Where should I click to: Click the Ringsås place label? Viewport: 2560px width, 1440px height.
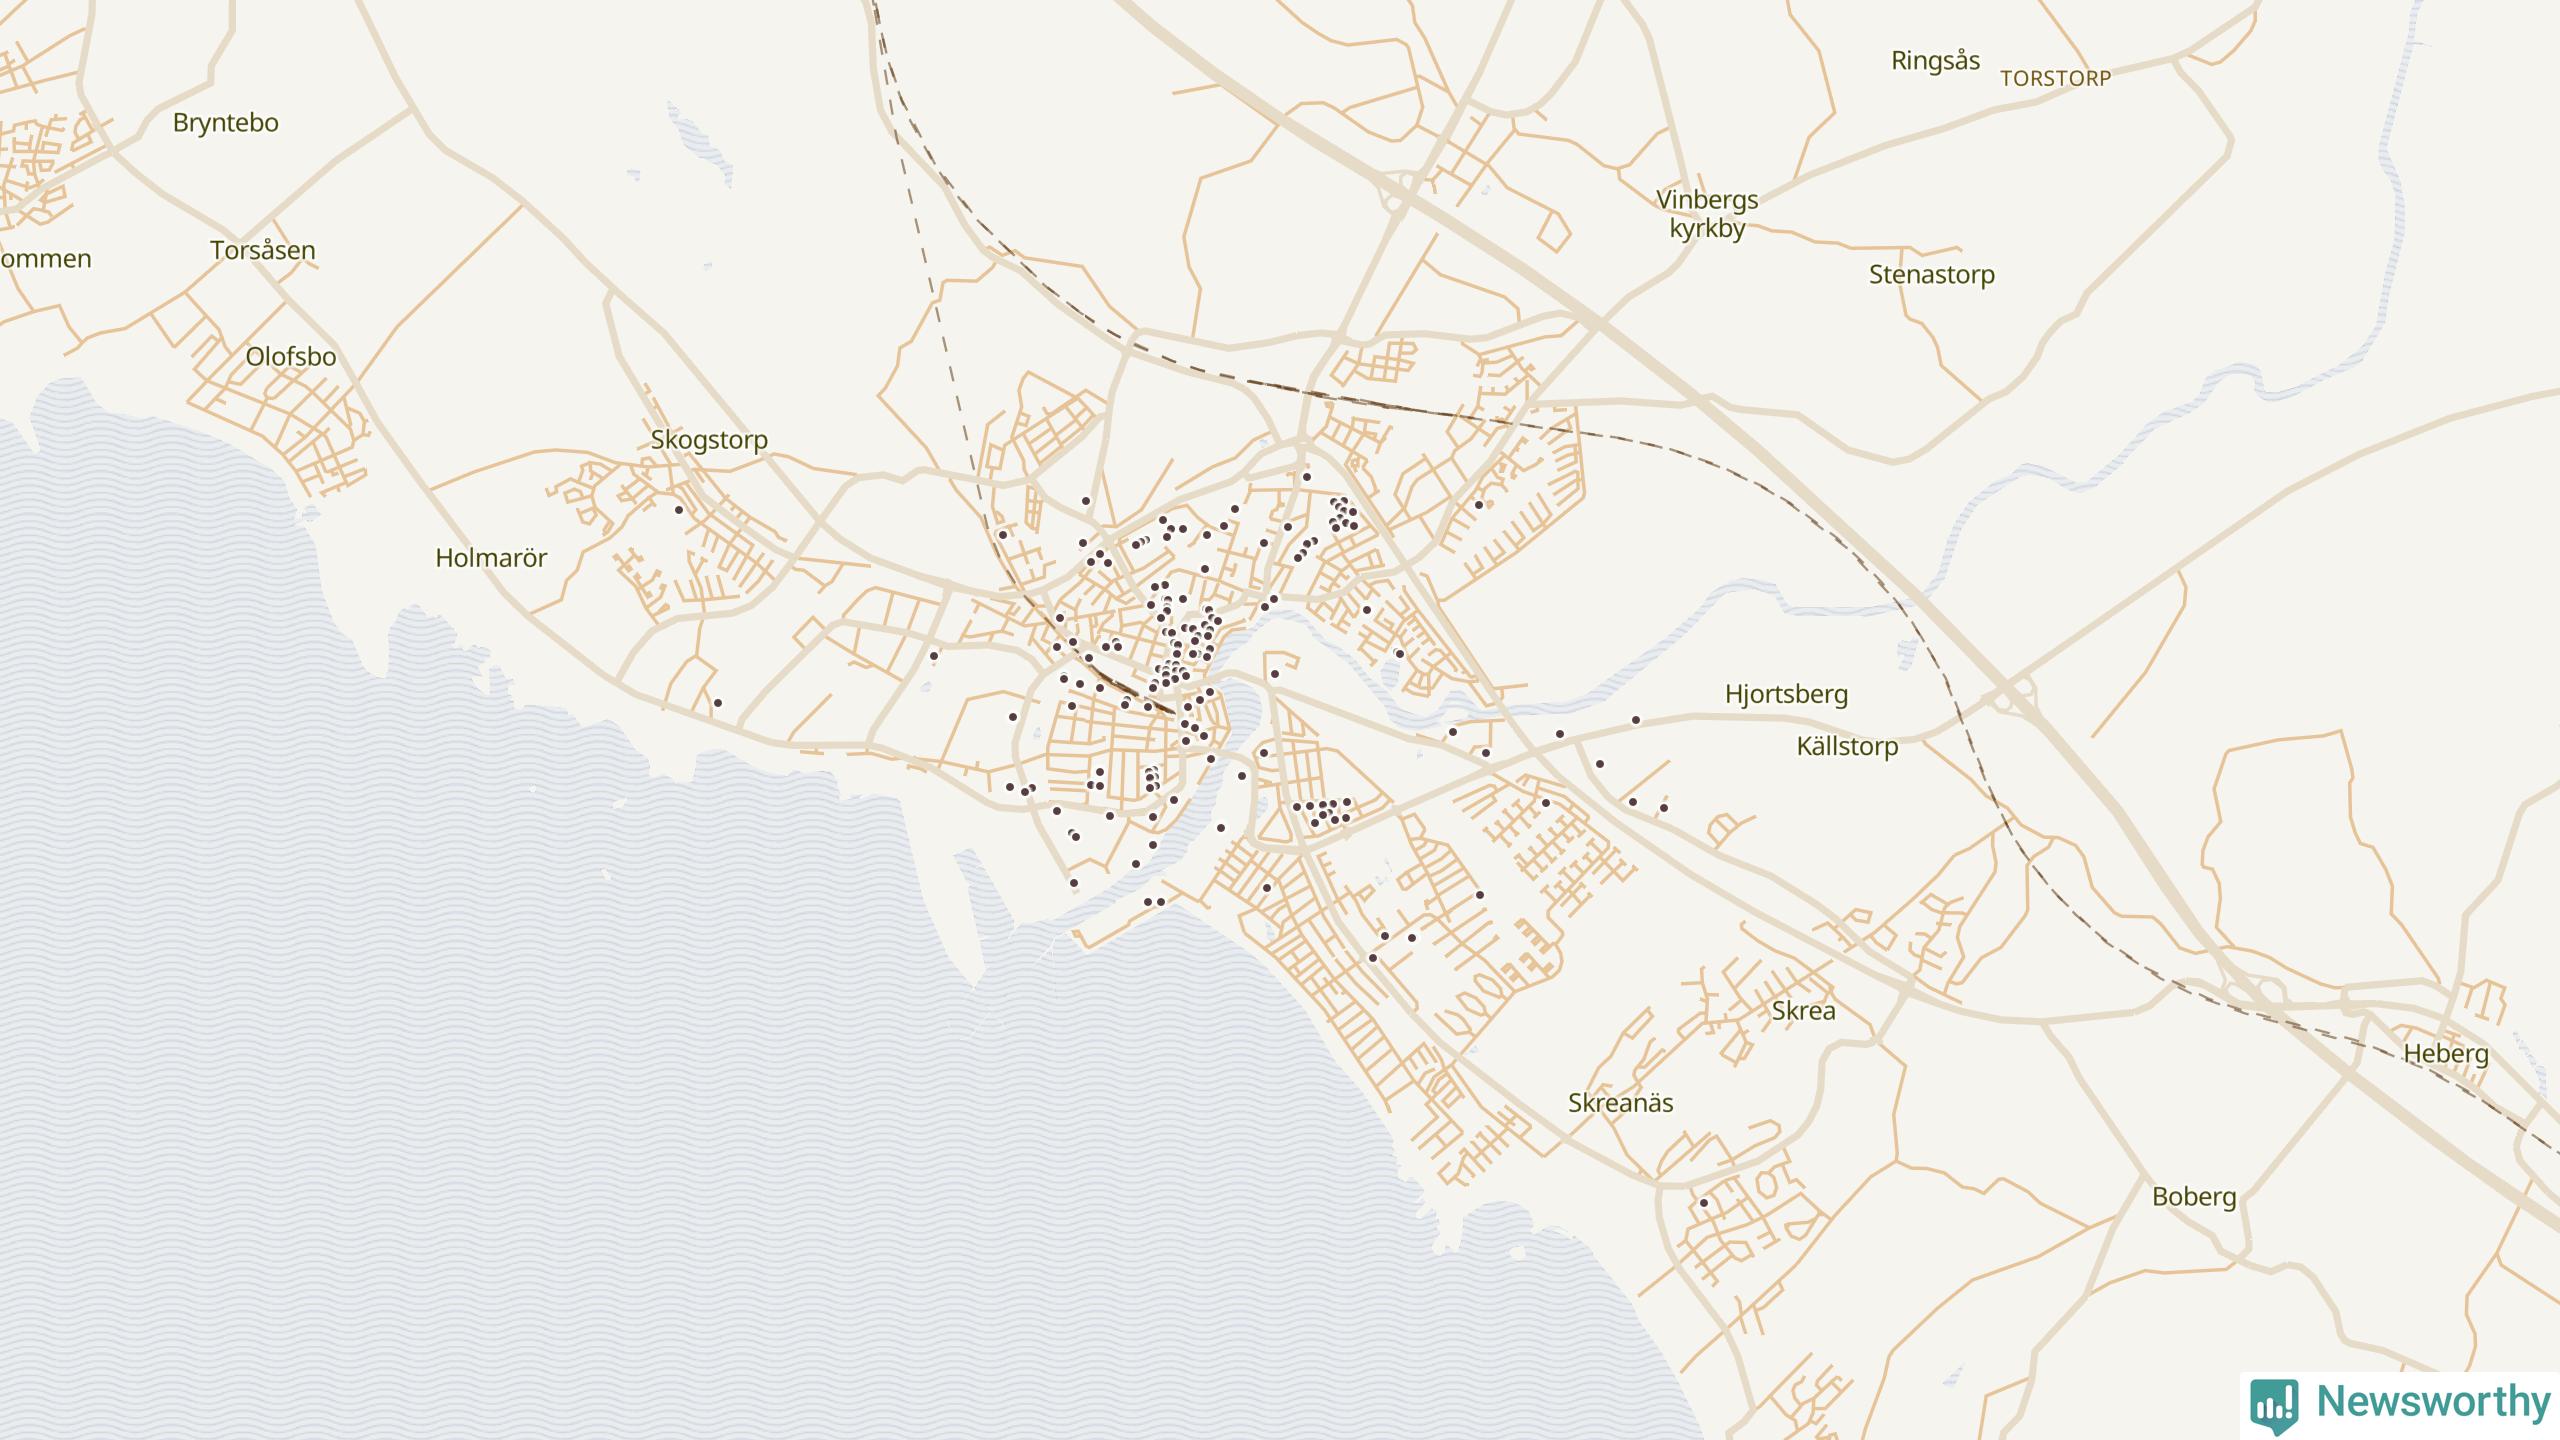[x=1935, y=61]
